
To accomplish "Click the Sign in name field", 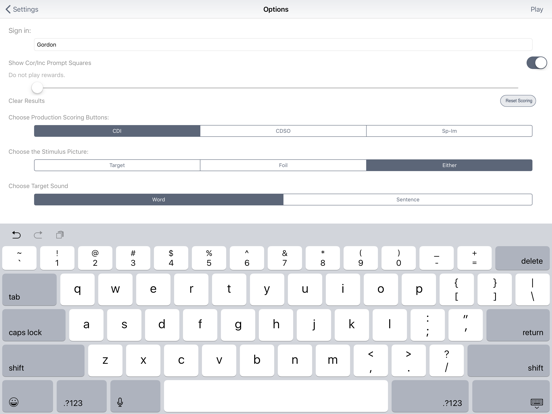I will tap(283, 45).
